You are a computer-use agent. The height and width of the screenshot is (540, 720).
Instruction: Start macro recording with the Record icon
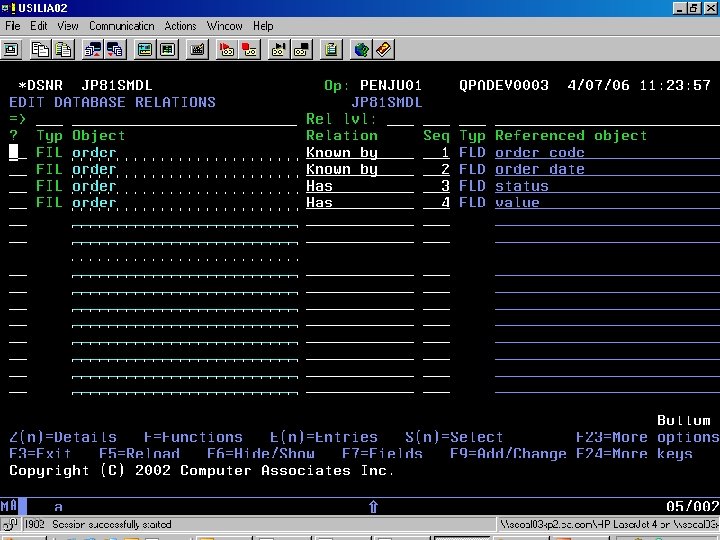(x=227, y=50)
